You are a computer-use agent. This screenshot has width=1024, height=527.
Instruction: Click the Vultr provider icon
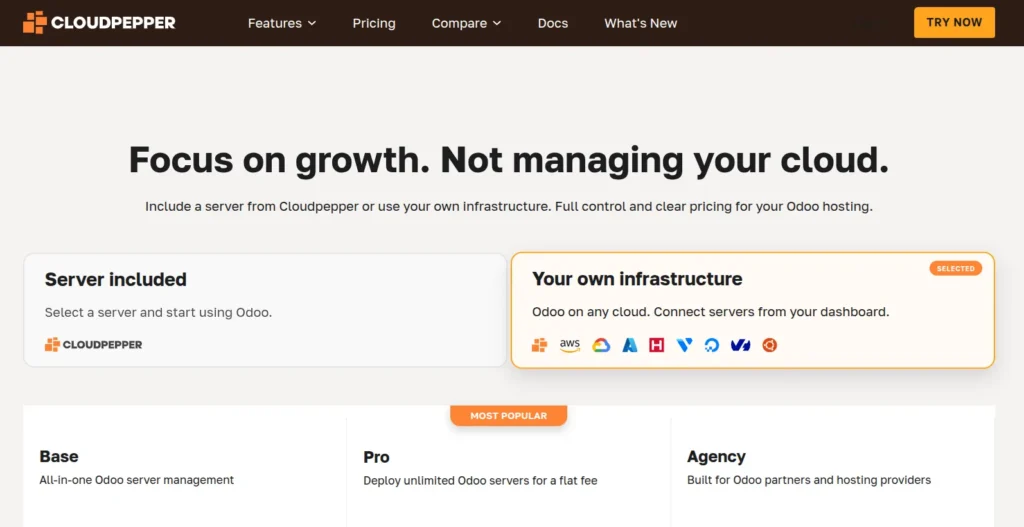pyautogui.click(x=684, y=345)
